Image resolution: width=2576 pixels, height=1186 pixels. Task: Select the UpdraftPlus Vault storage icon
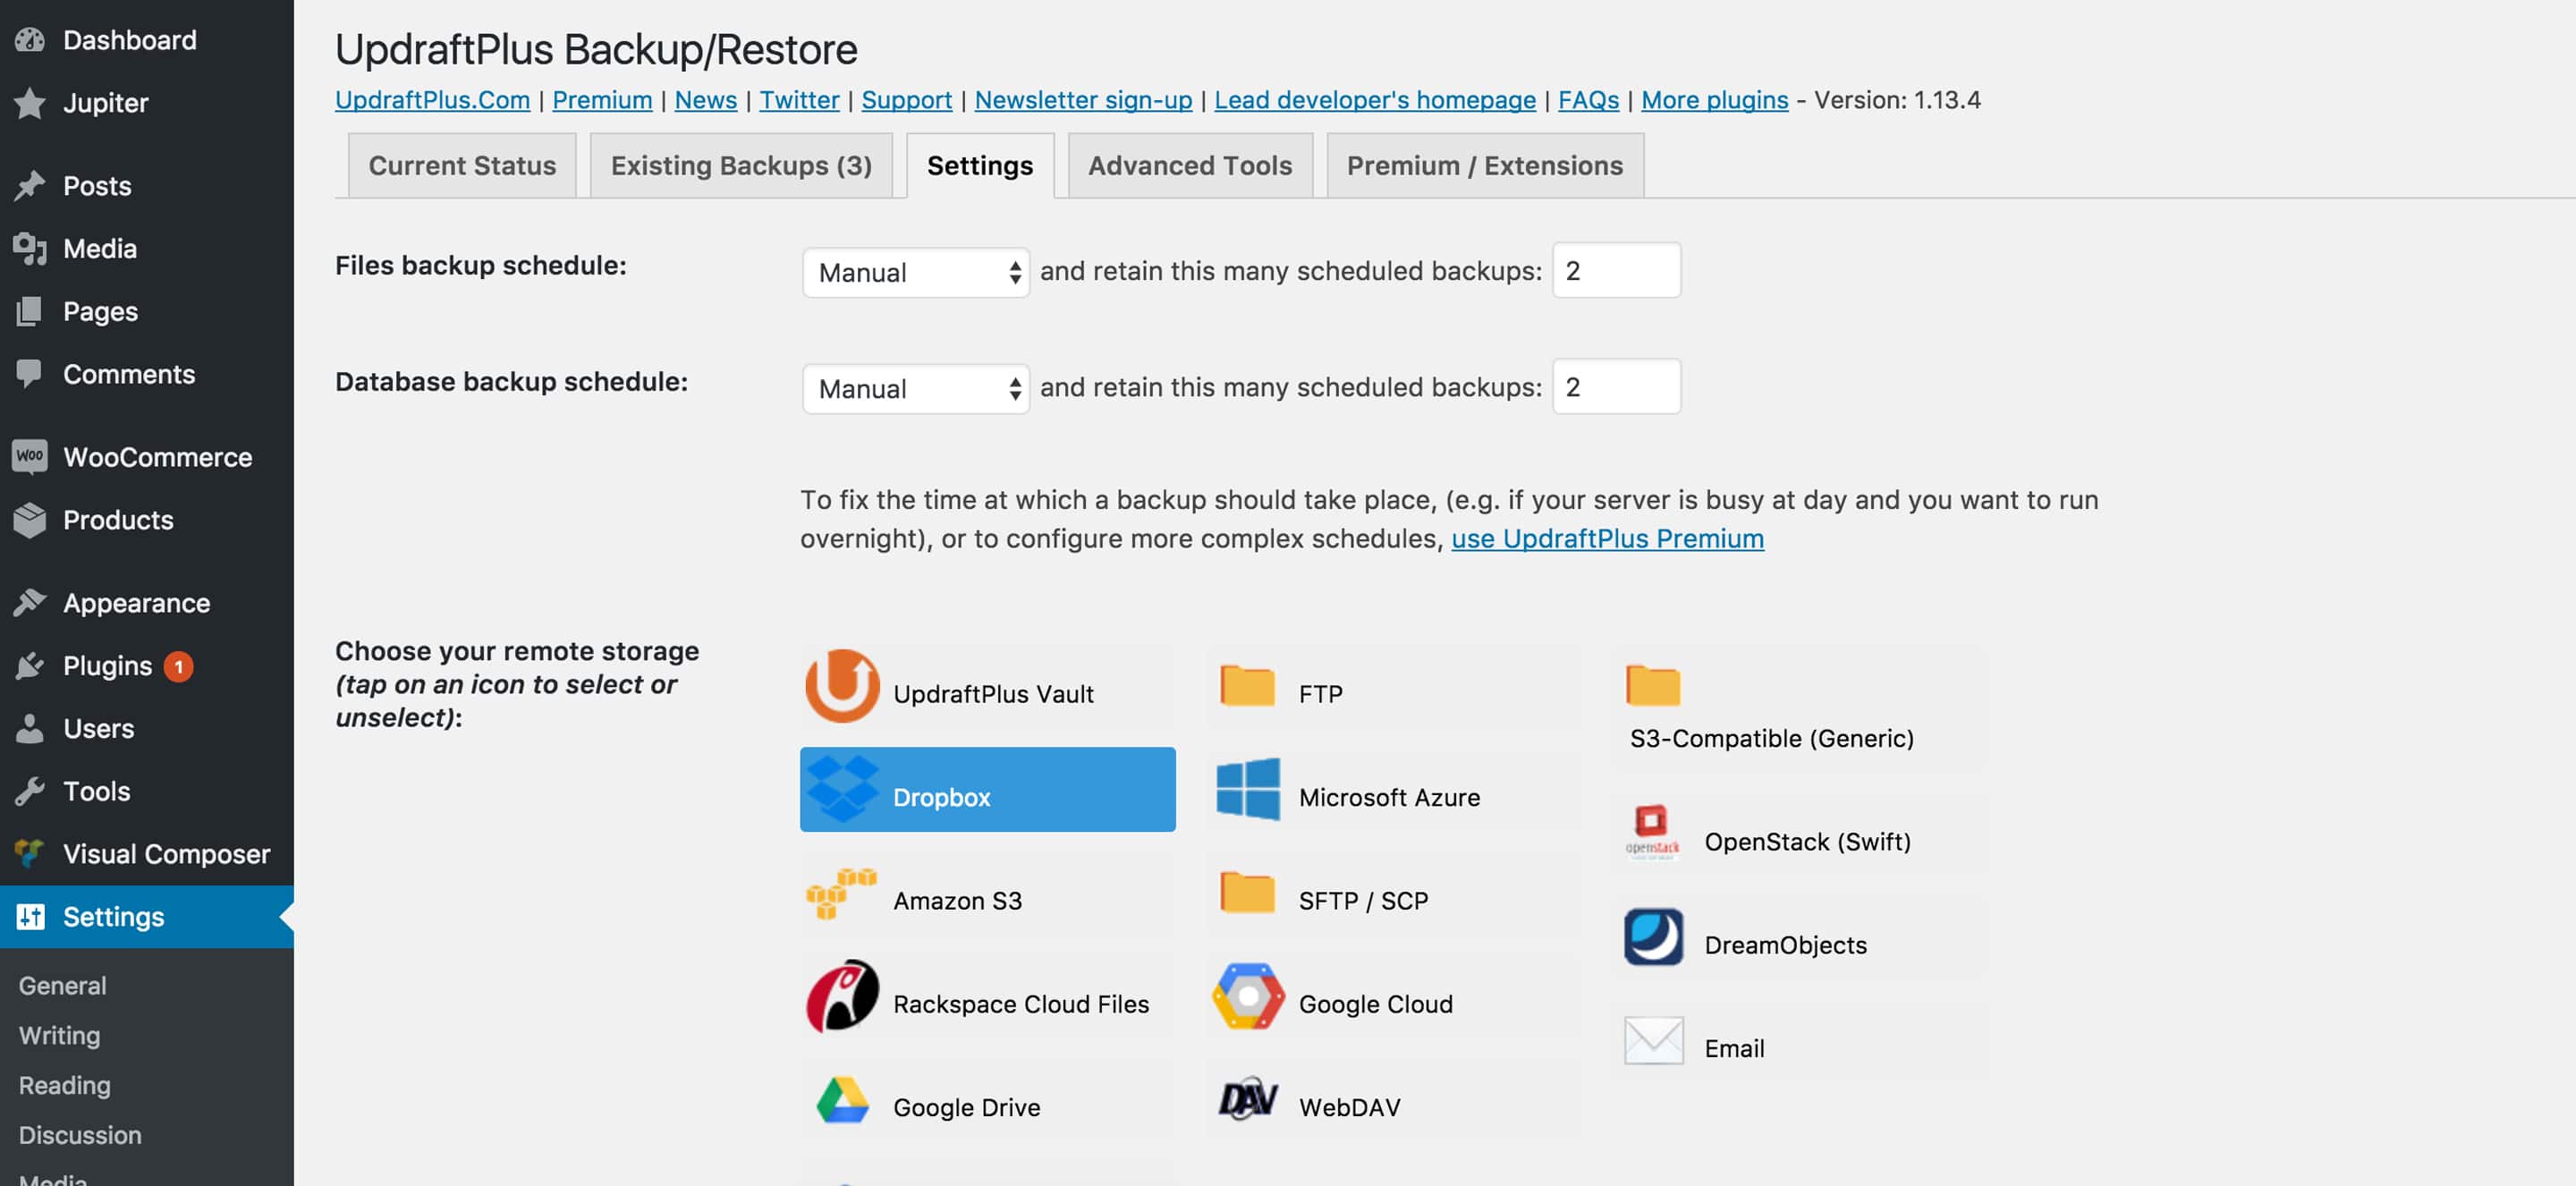pyautogui.click(x=842, y=686)
